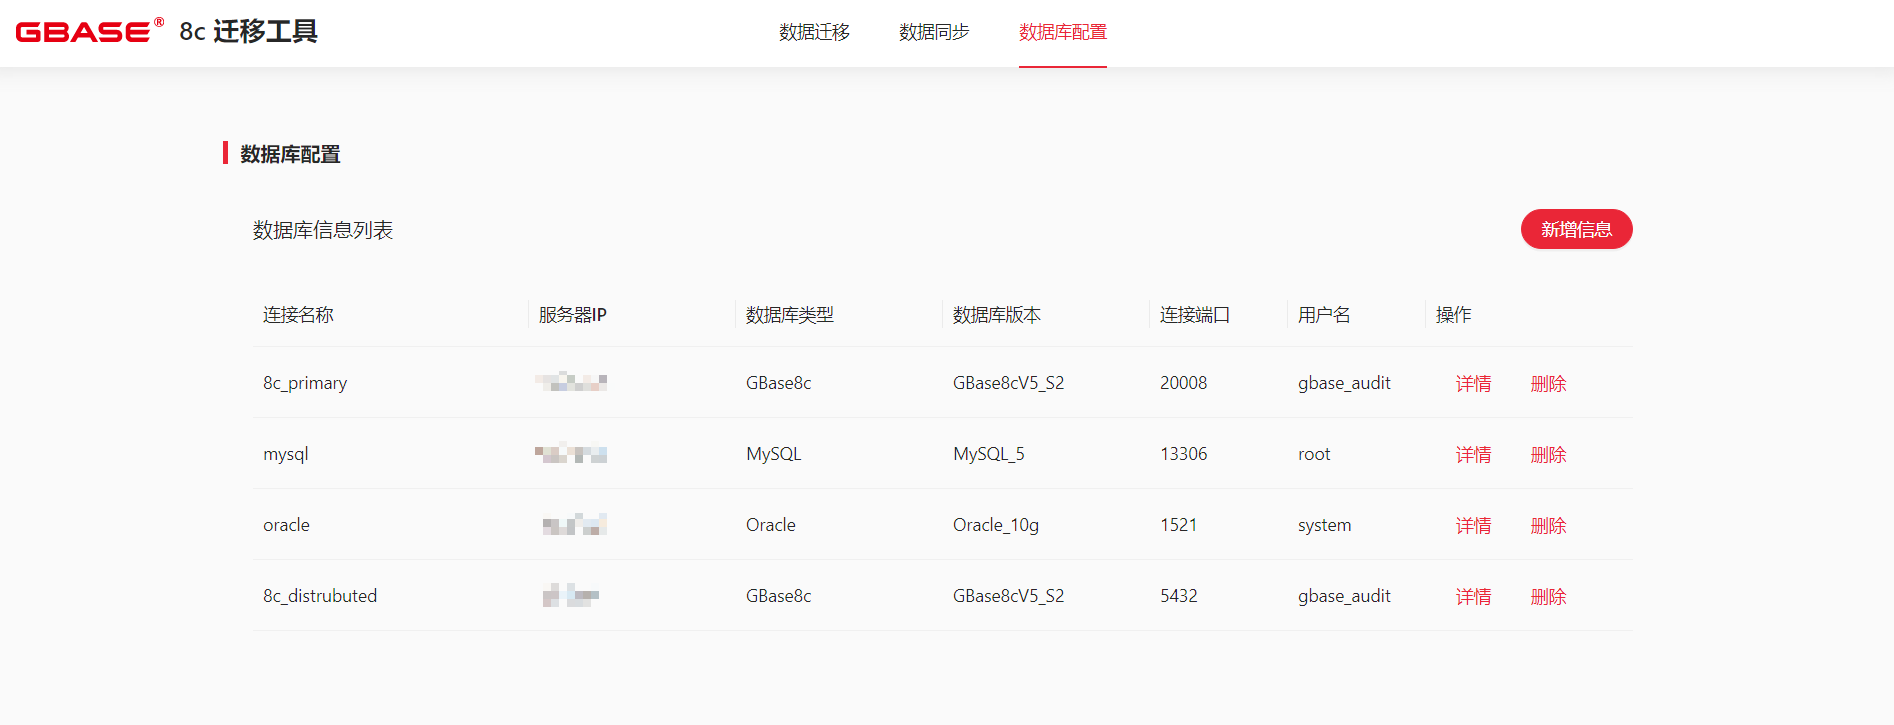1894x725 pixels.
Task: Open 详情 for mysql connection
Action: [1473, 455]
